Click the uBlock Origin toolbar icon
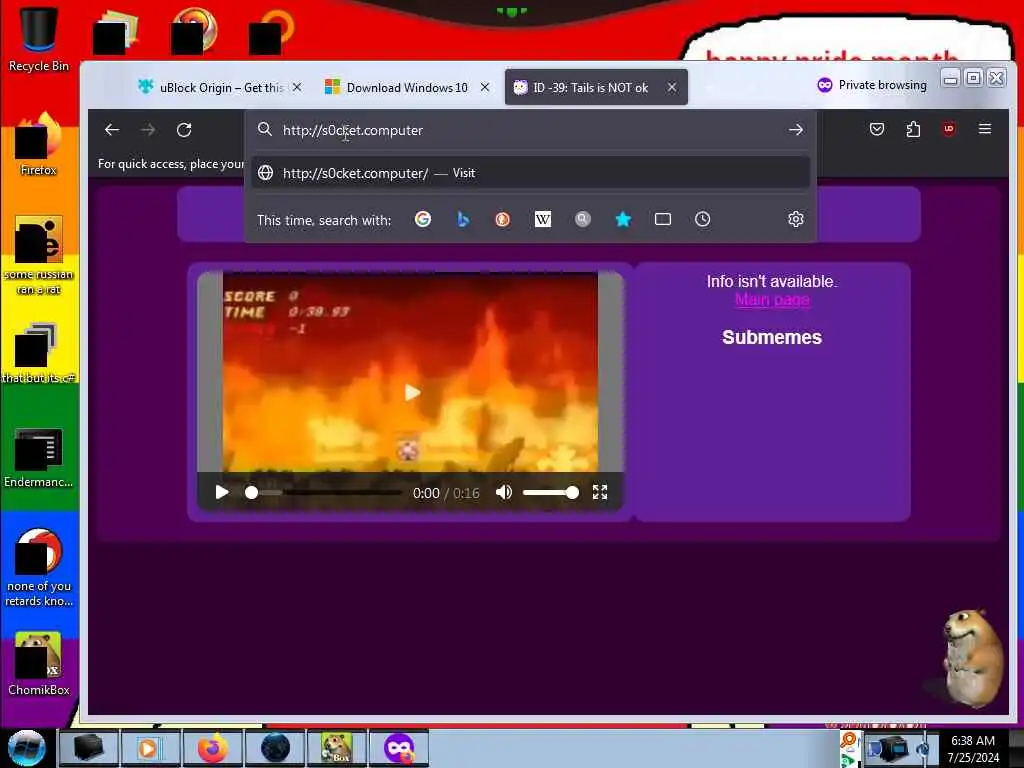The width and height of the screenshot is (1024, 768). point(949,129)
